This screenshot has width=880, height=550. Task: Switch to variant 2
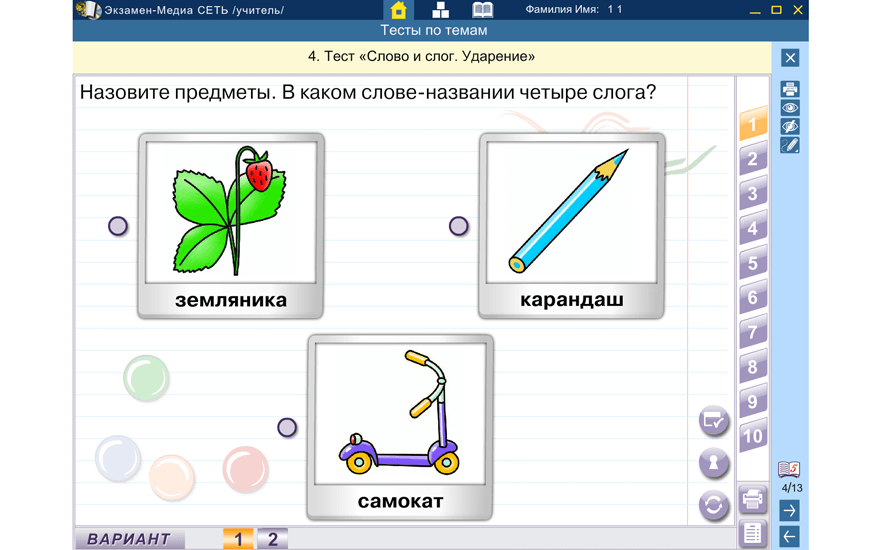(273, 539)
